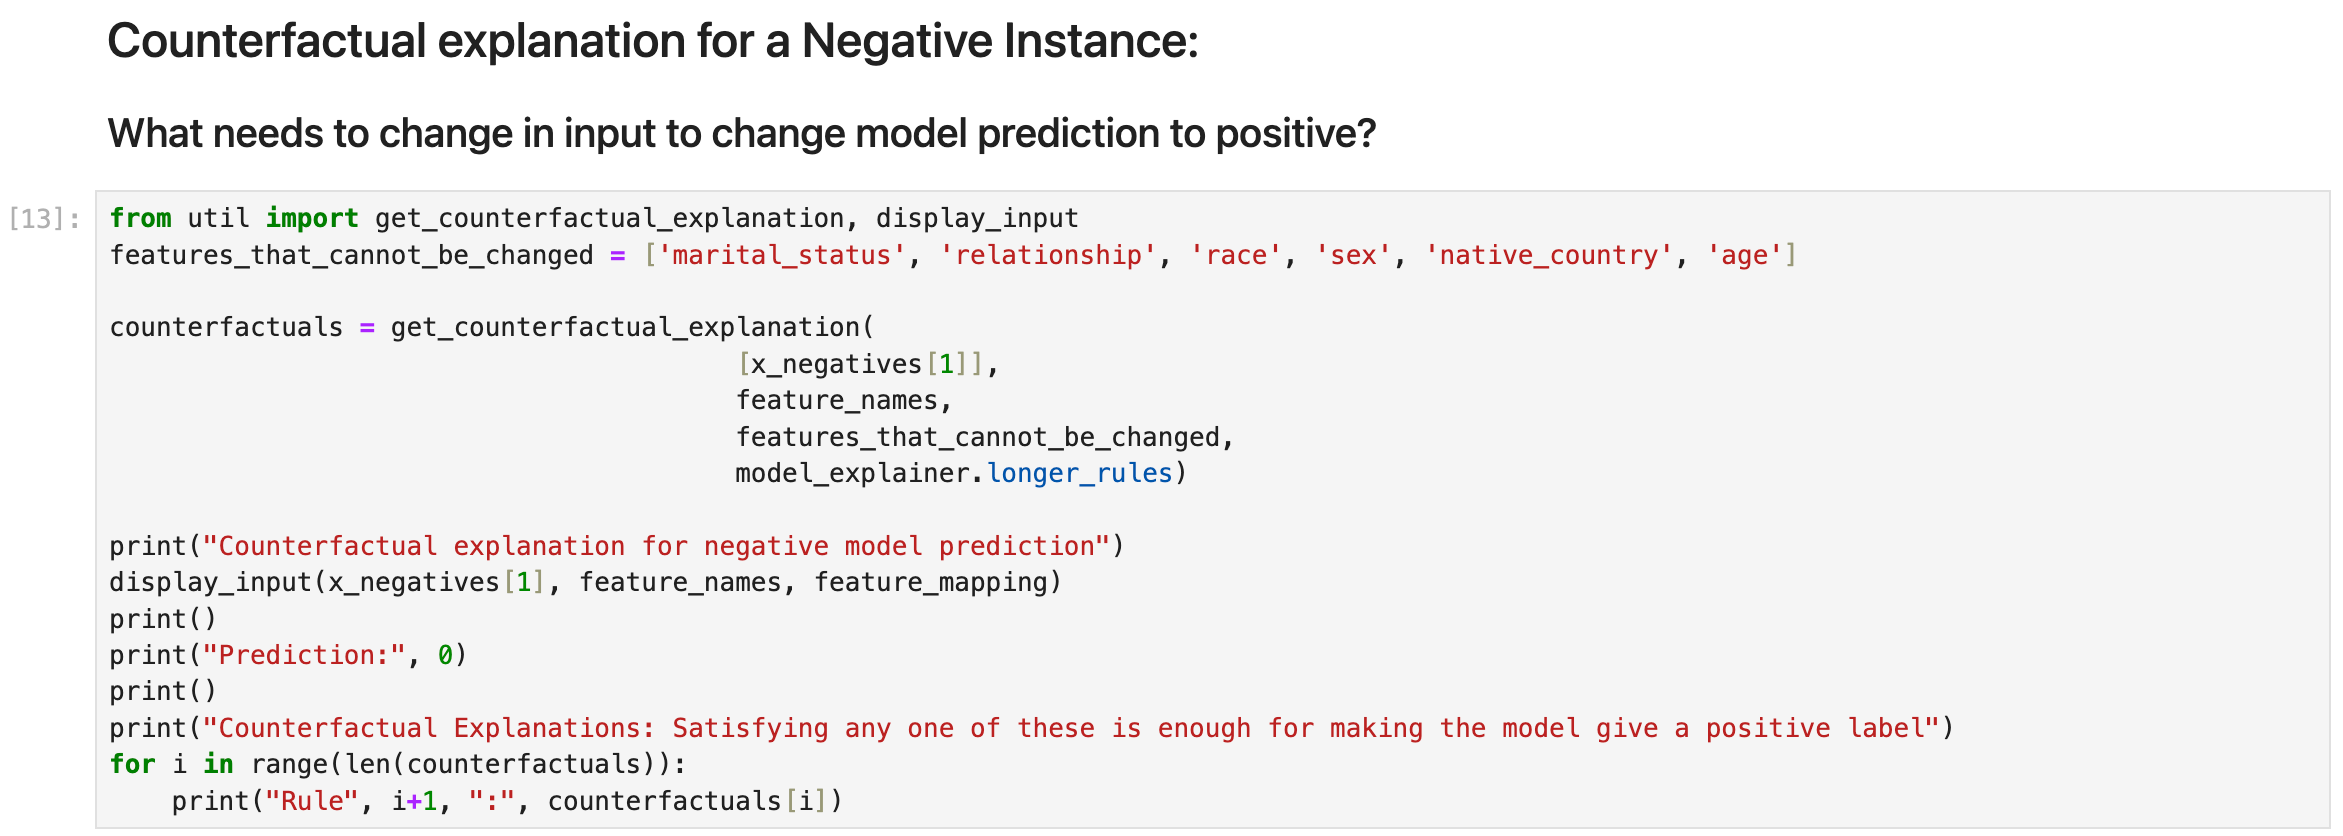Click the 'race' string in the list
The height and width of the screenshot is (836, 2343).
click(x=1236, y=256)
